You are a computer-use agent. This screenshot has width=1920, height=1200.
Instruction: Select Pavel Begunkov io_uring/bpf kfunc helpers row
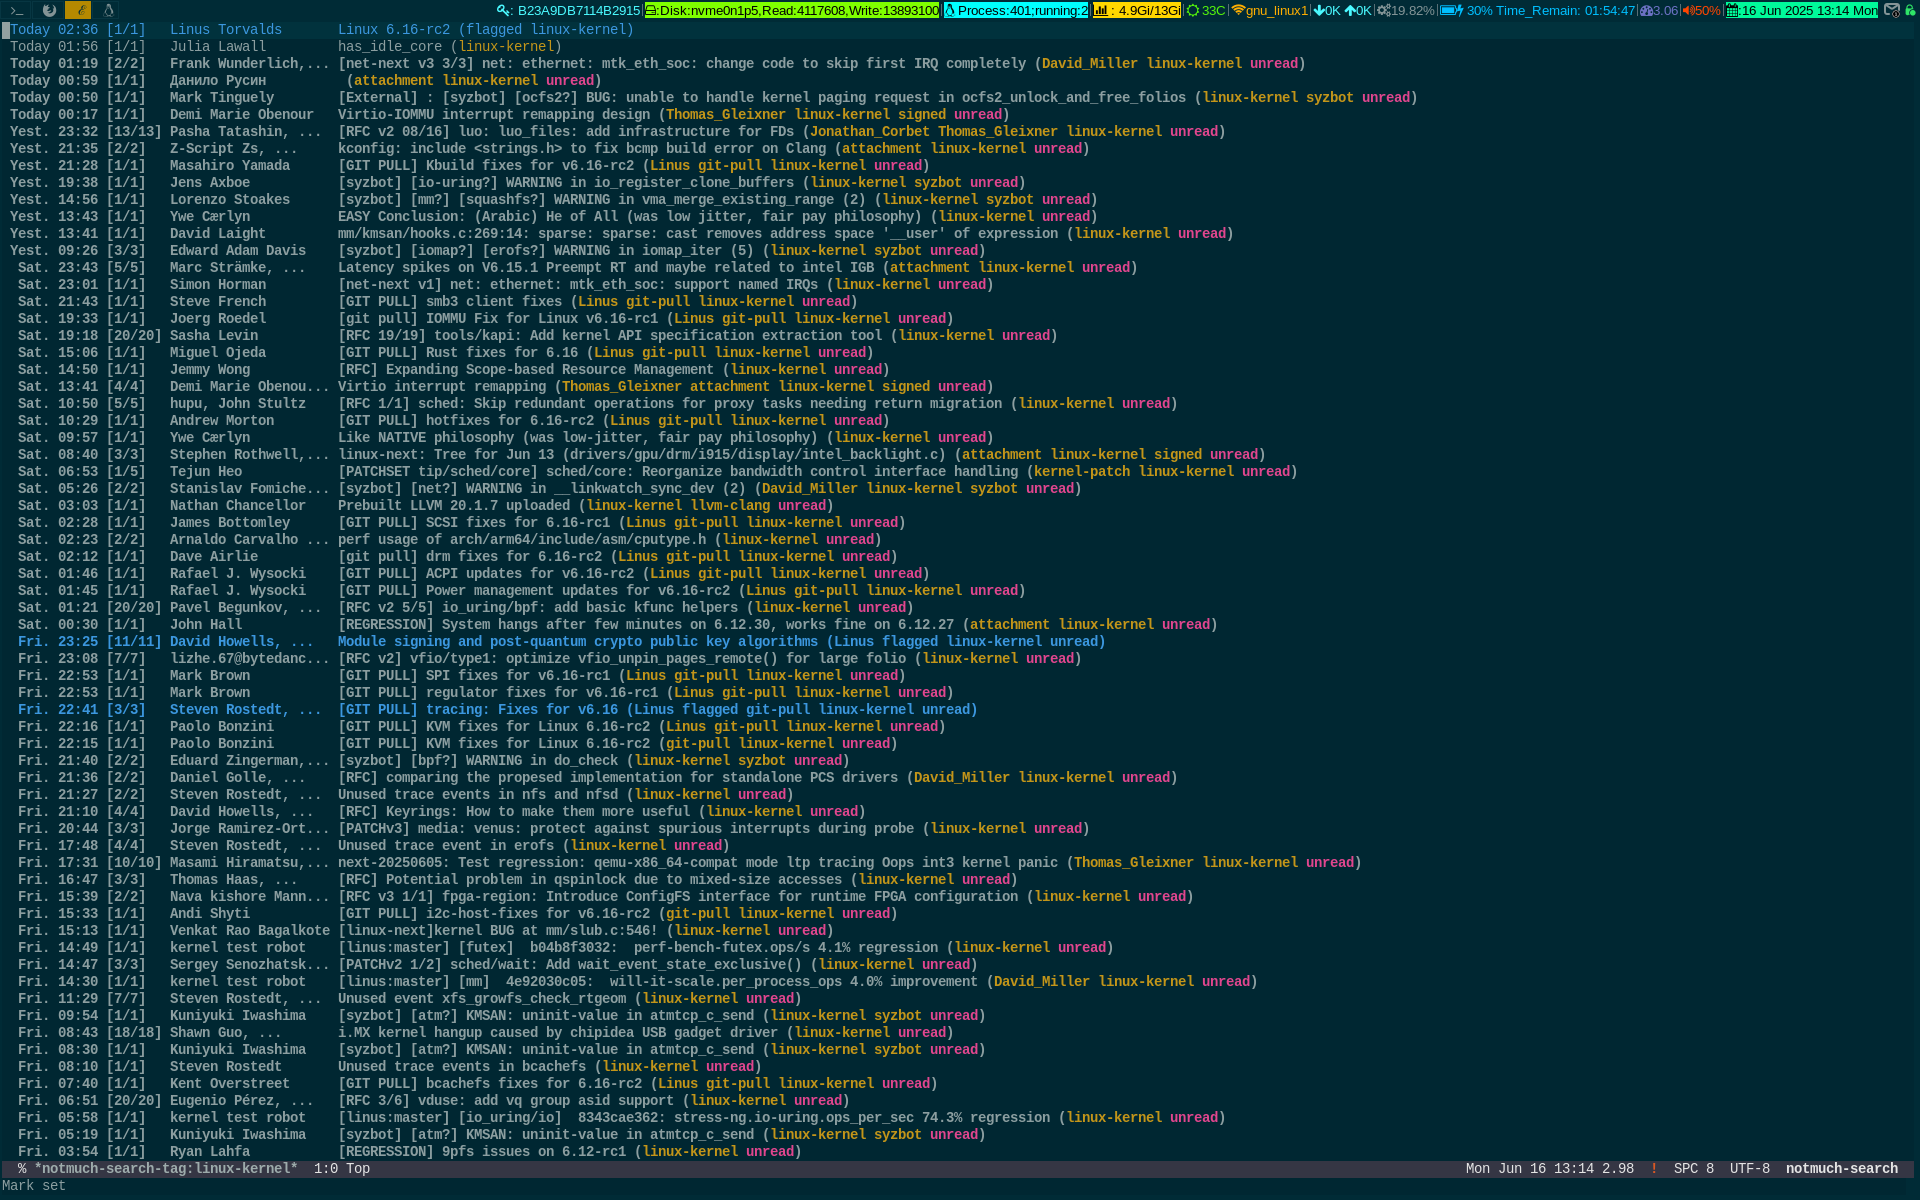click(x=960, y=607)
